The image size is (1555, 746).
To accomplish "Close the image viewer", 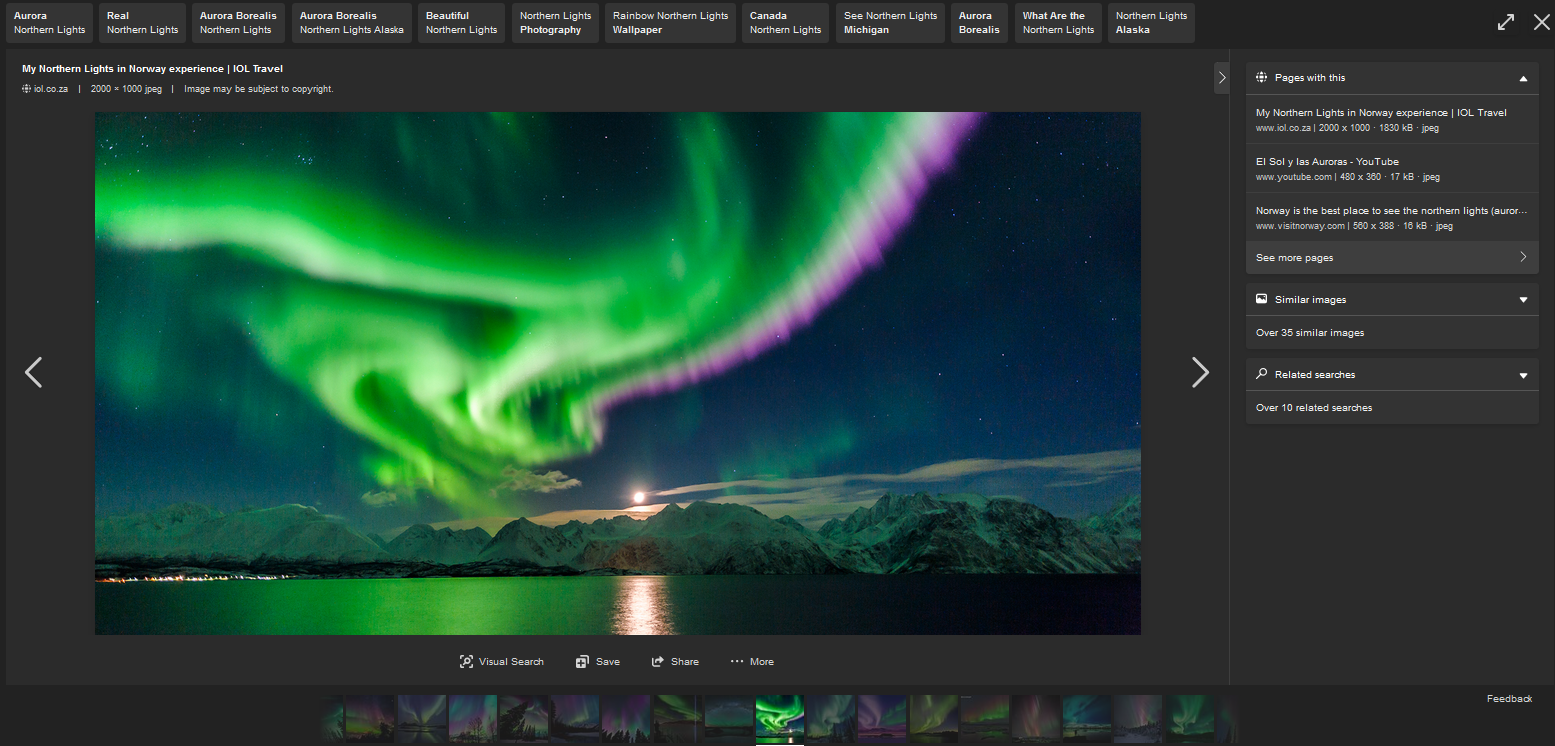I will pyautogui.click(x=1541, y=22).
